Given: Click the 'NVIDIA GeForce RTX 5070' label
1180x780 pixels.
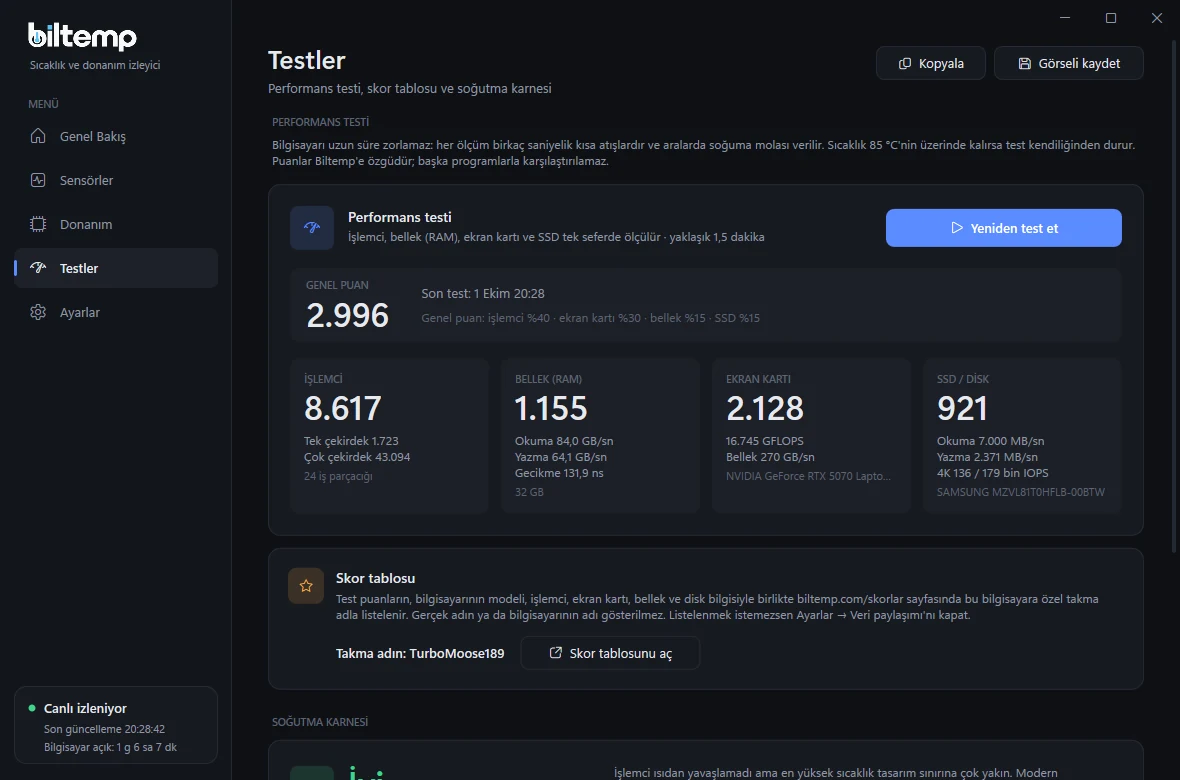Looking at the screenshot, I should click(x=808, y=476).
